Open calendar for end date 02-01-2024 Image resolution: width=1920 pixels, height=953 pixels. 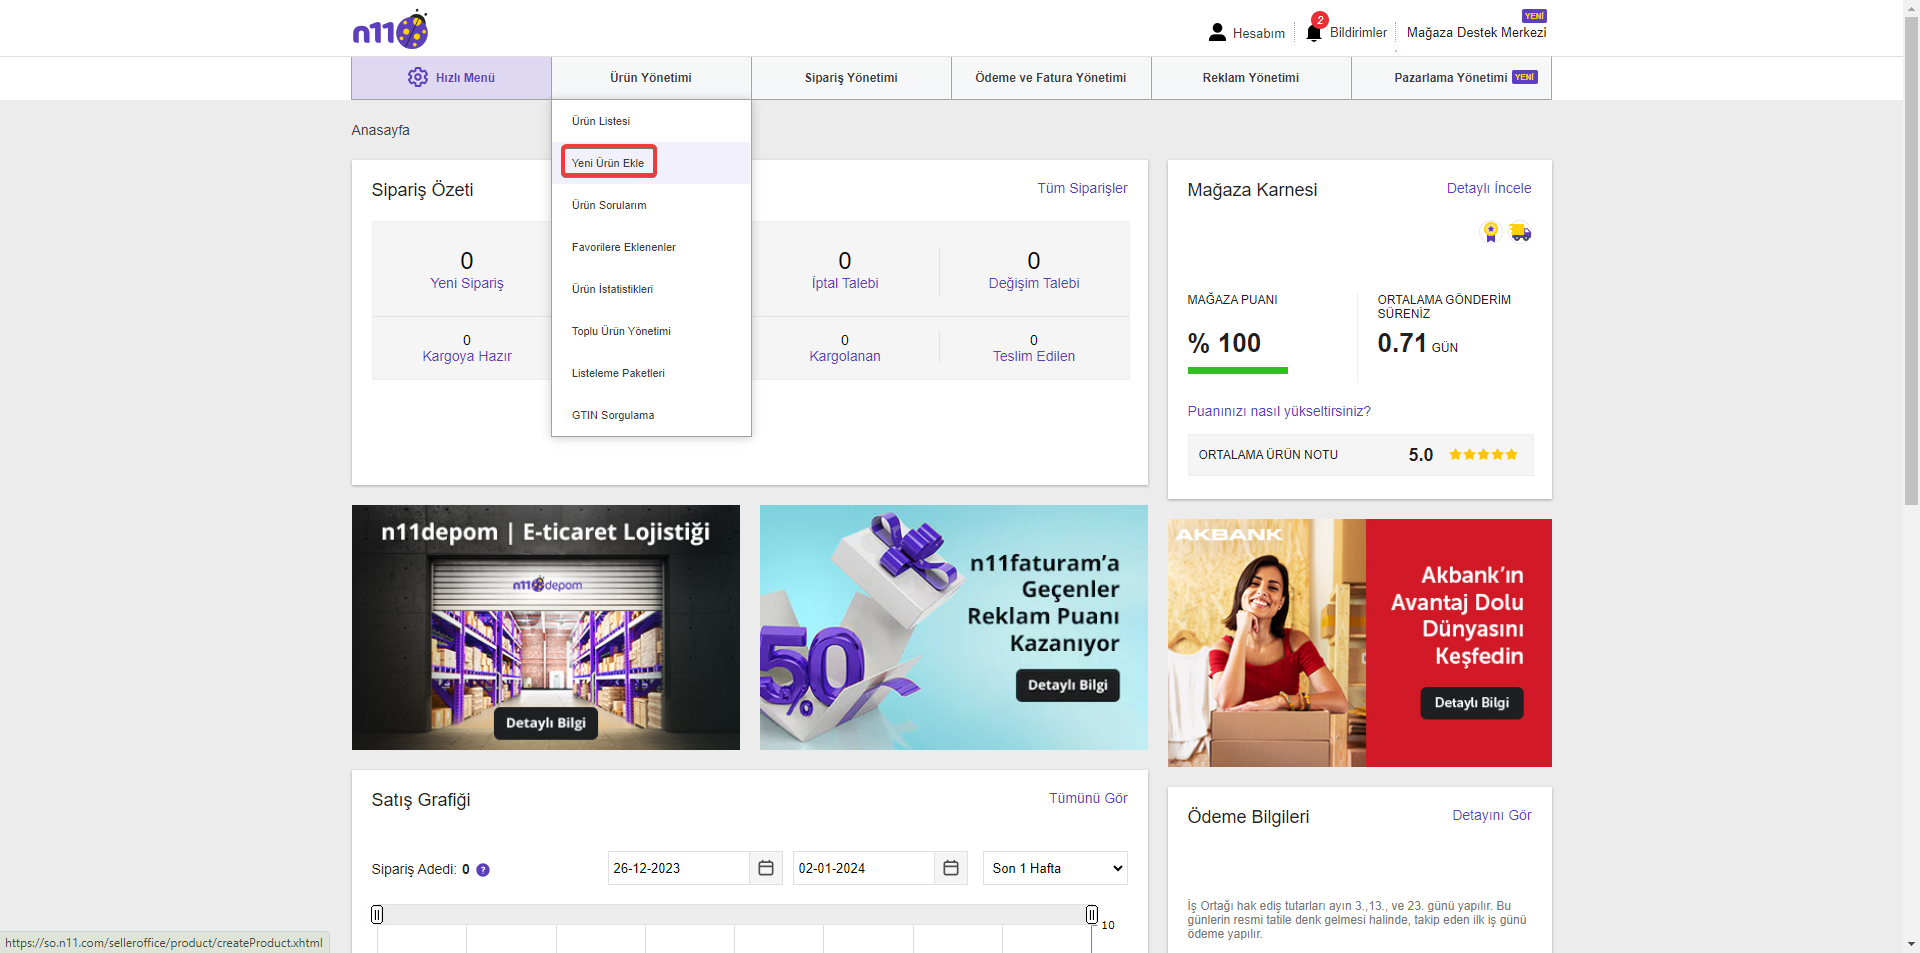point(951,868)
